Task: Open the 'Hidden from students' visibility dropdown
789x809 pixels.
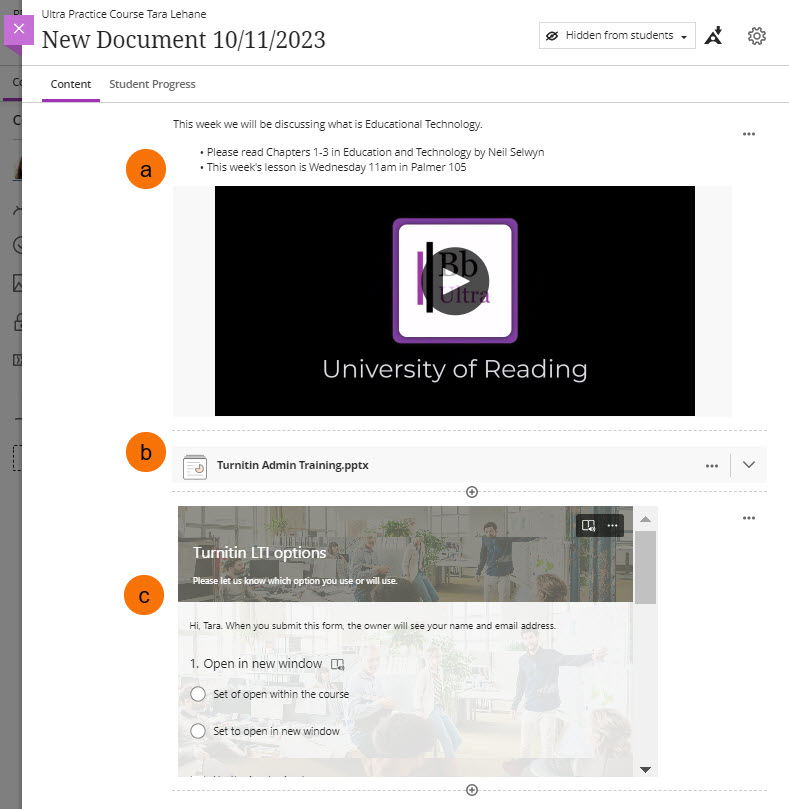Action: coord(617,36)
